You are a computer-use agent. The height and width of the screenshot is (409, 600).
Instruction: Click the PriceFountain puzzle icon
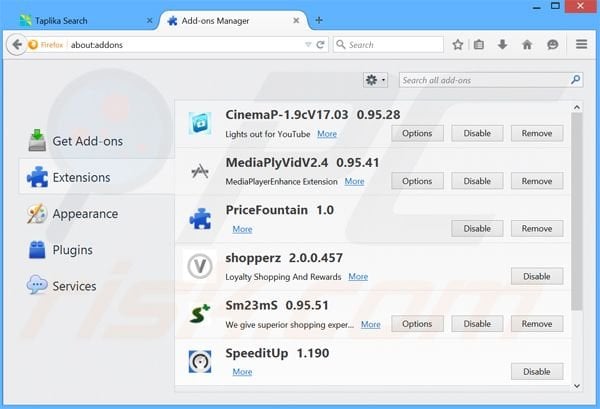pos(200,219)
